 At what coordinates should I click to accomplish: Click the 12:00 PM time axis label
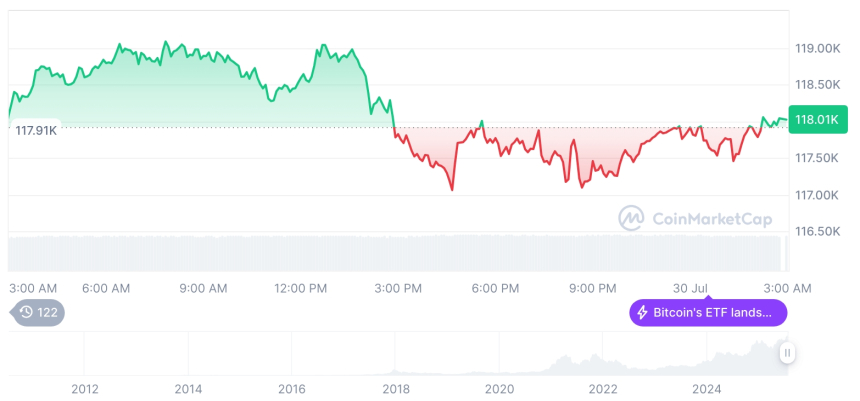click(300, 288)
